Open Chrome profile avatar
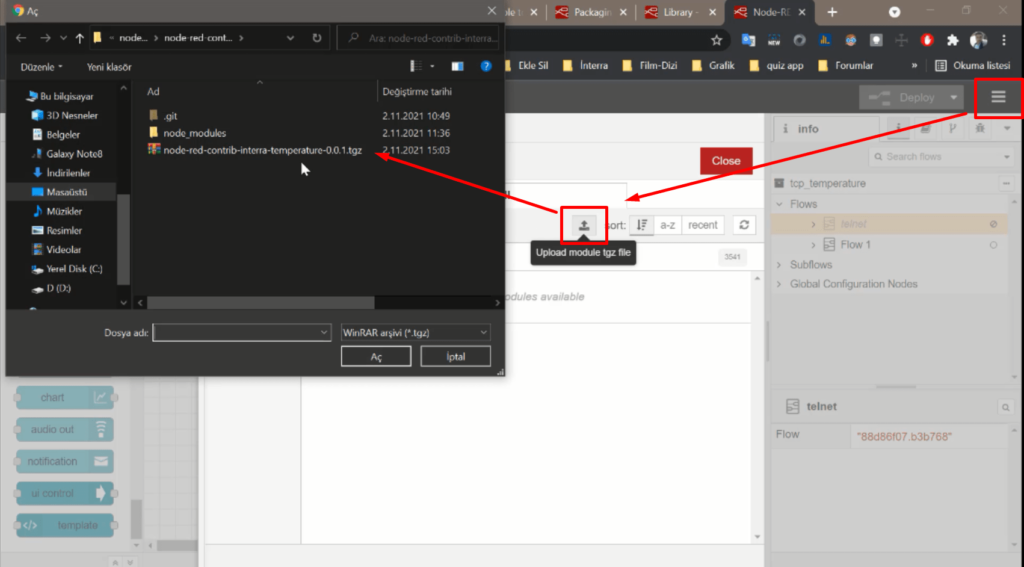Image resolution: width=1024 pixels, height=567 pixels. pyautogui.click(x=978, y=40)
